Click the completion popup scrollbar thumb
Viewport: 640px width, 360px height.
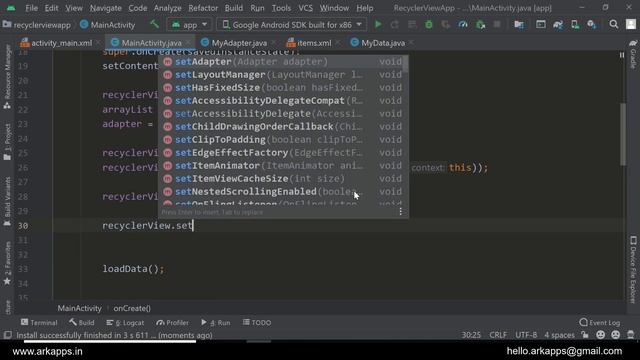[405, 64]
